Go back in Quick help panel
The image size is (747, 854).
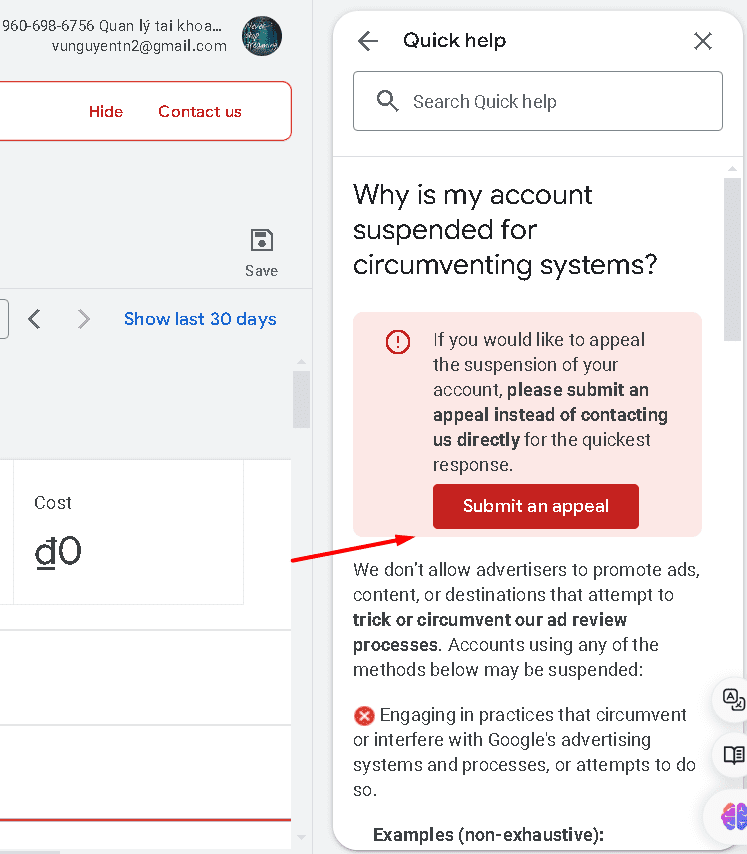pos(368,41)
